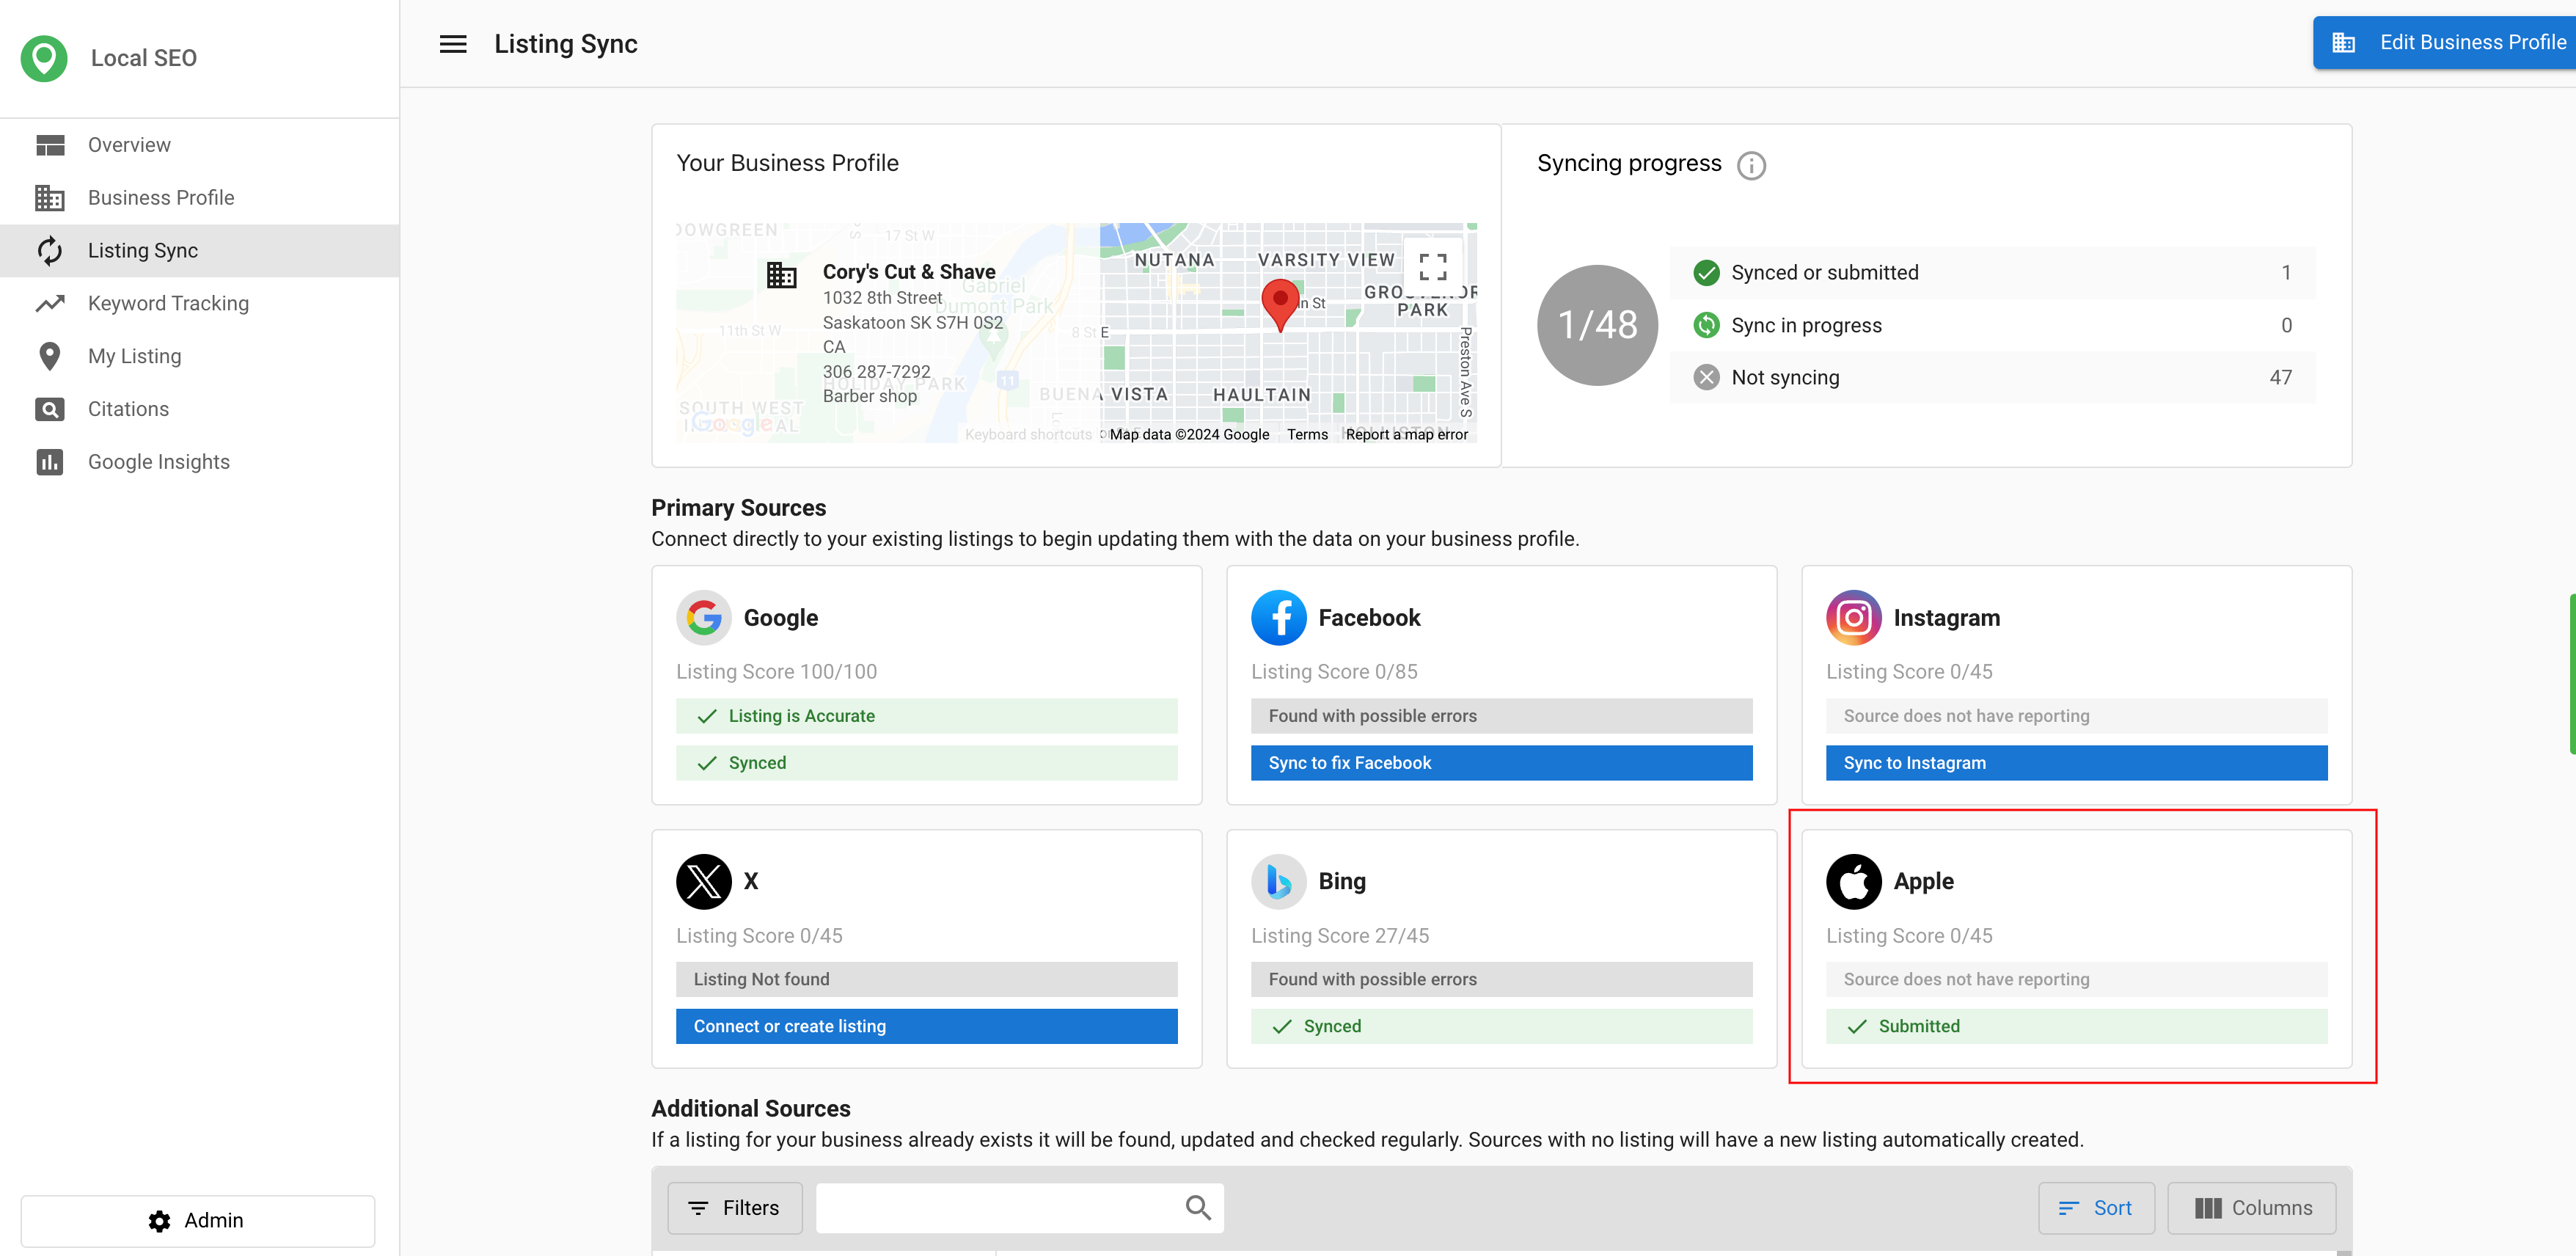Click the Not syncing count 47
This screenshot has width=2576, height=1256.
point(2280,378)
